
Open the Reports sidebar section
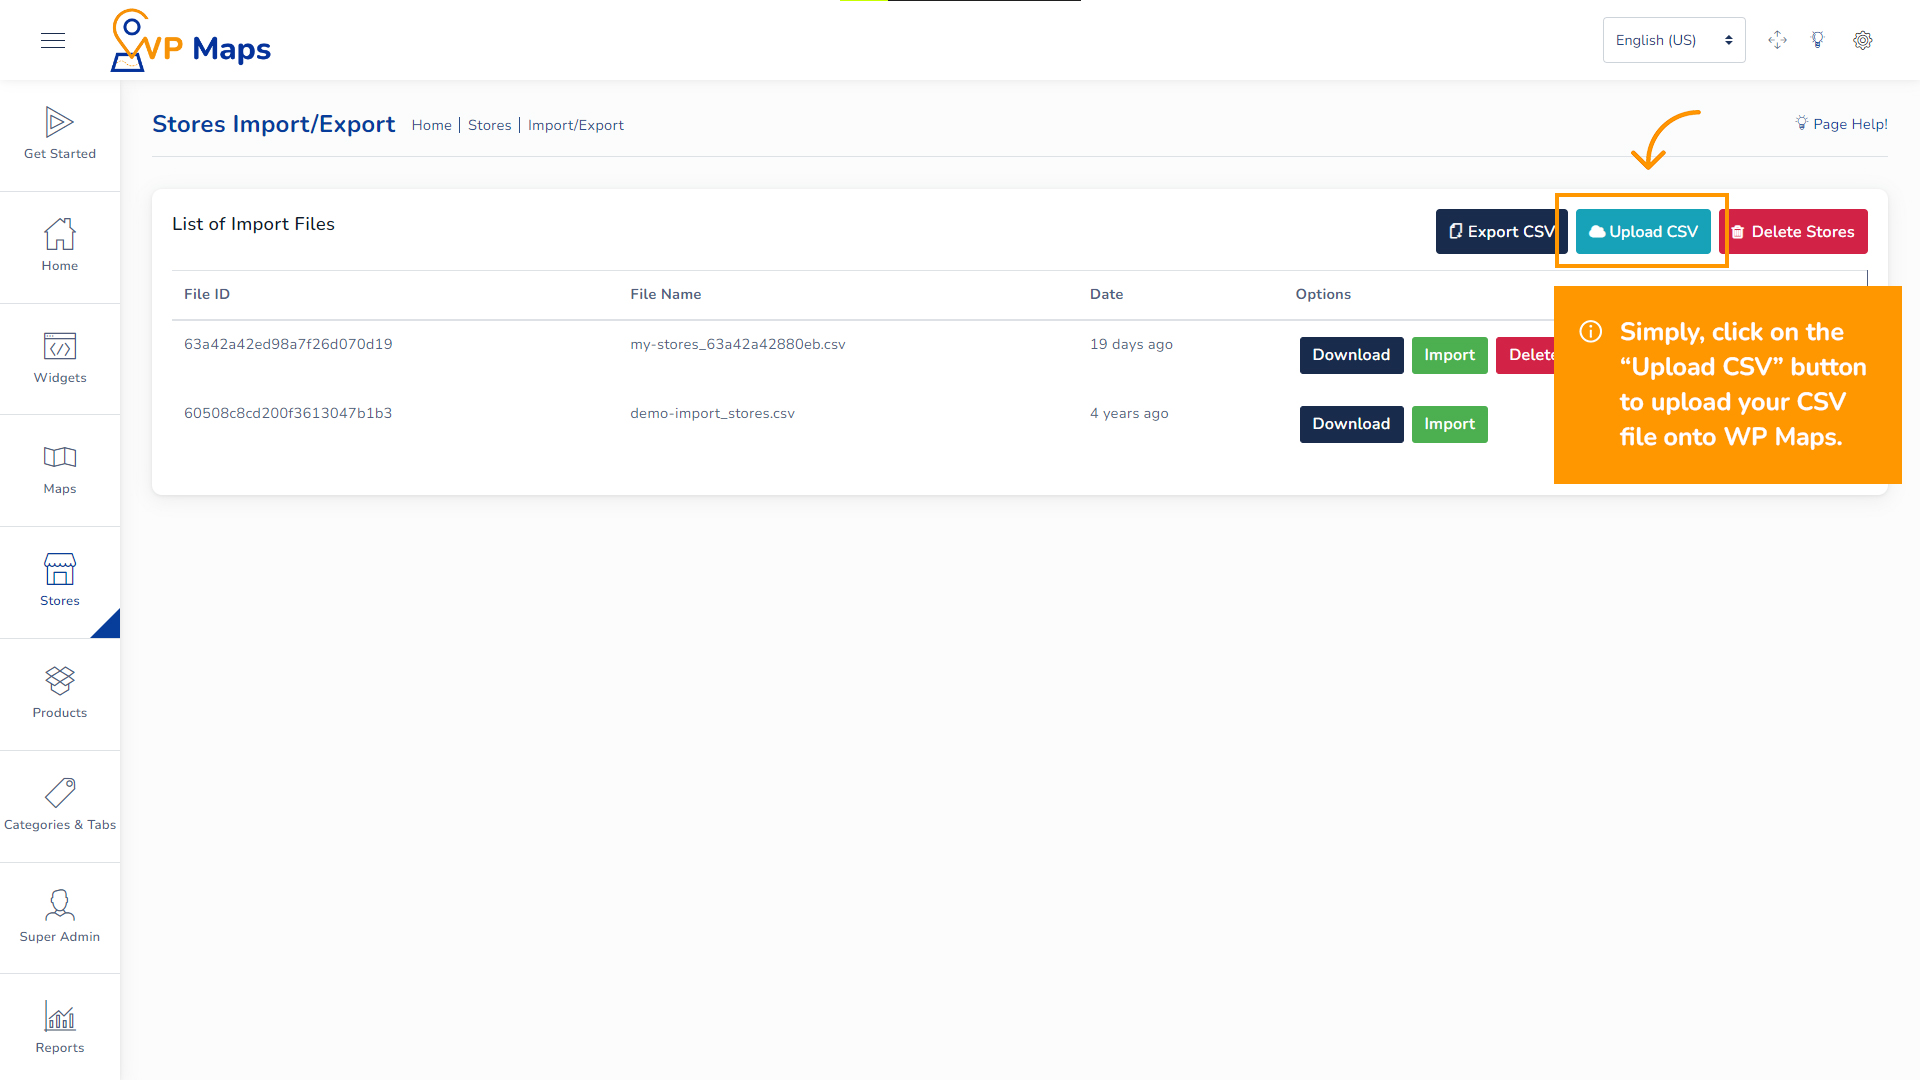[60, 1028]
